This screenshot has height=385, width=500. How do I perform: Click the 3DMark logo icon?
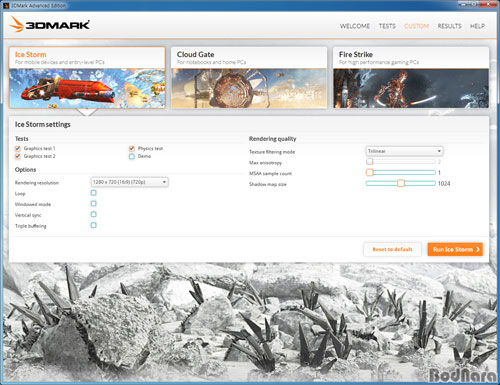(x=17, y=24)
